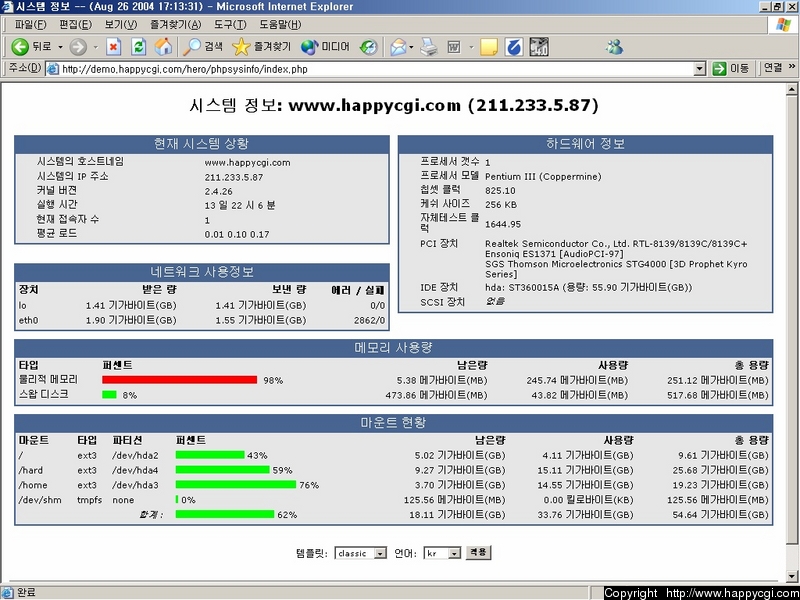Click the tmpfs type cell

pos(88,500)
